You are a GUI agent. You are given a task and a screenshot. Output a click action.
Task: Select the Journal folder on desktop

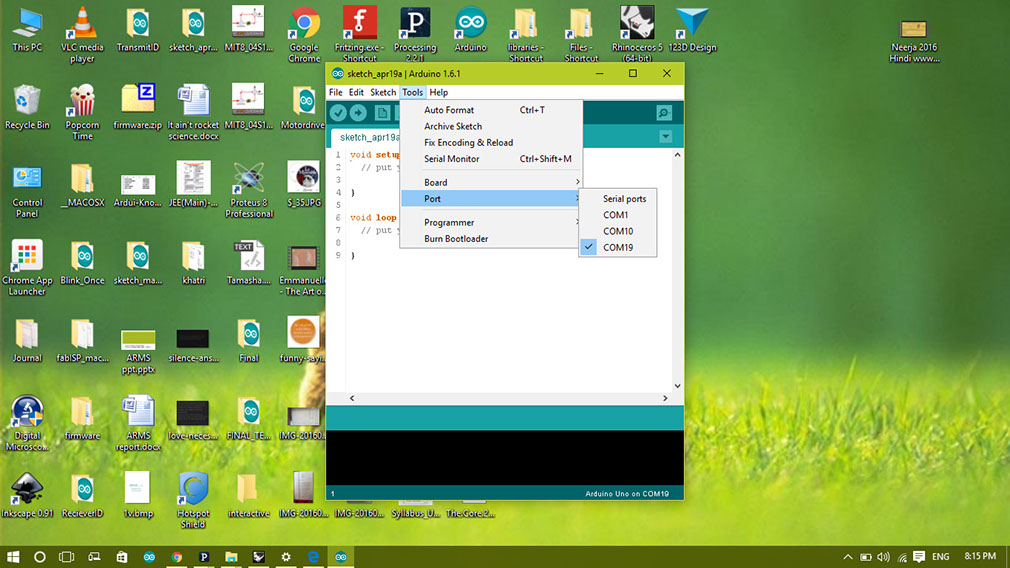pos(27,340)
